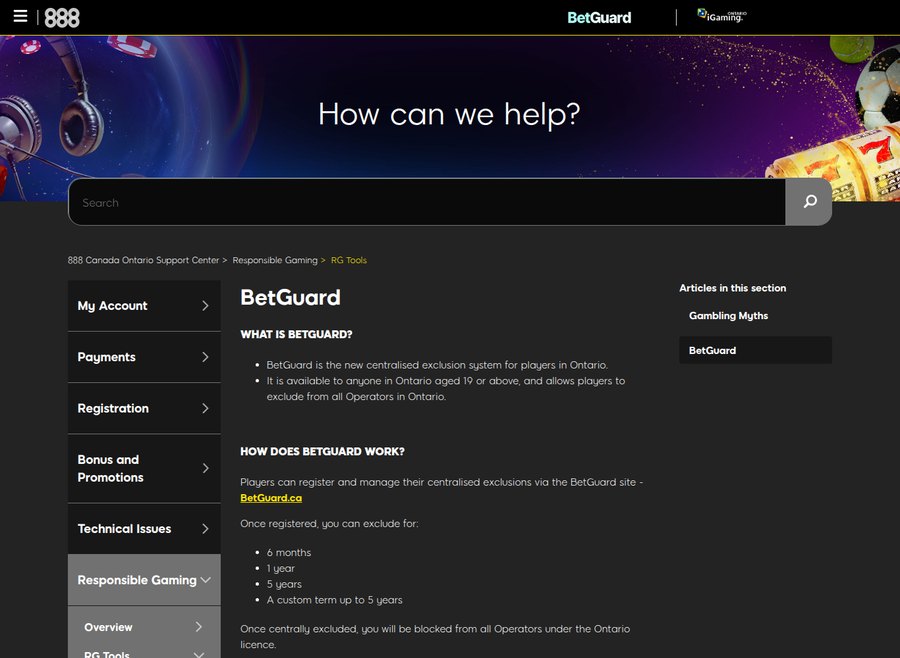
Task: Focus the Search input field
Action: (427, 202)
